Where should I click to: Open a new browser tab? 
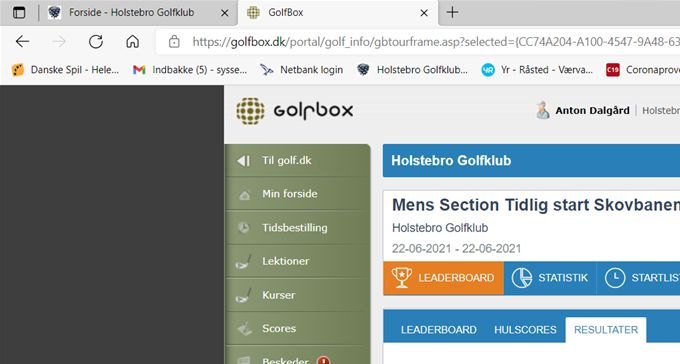452,12
